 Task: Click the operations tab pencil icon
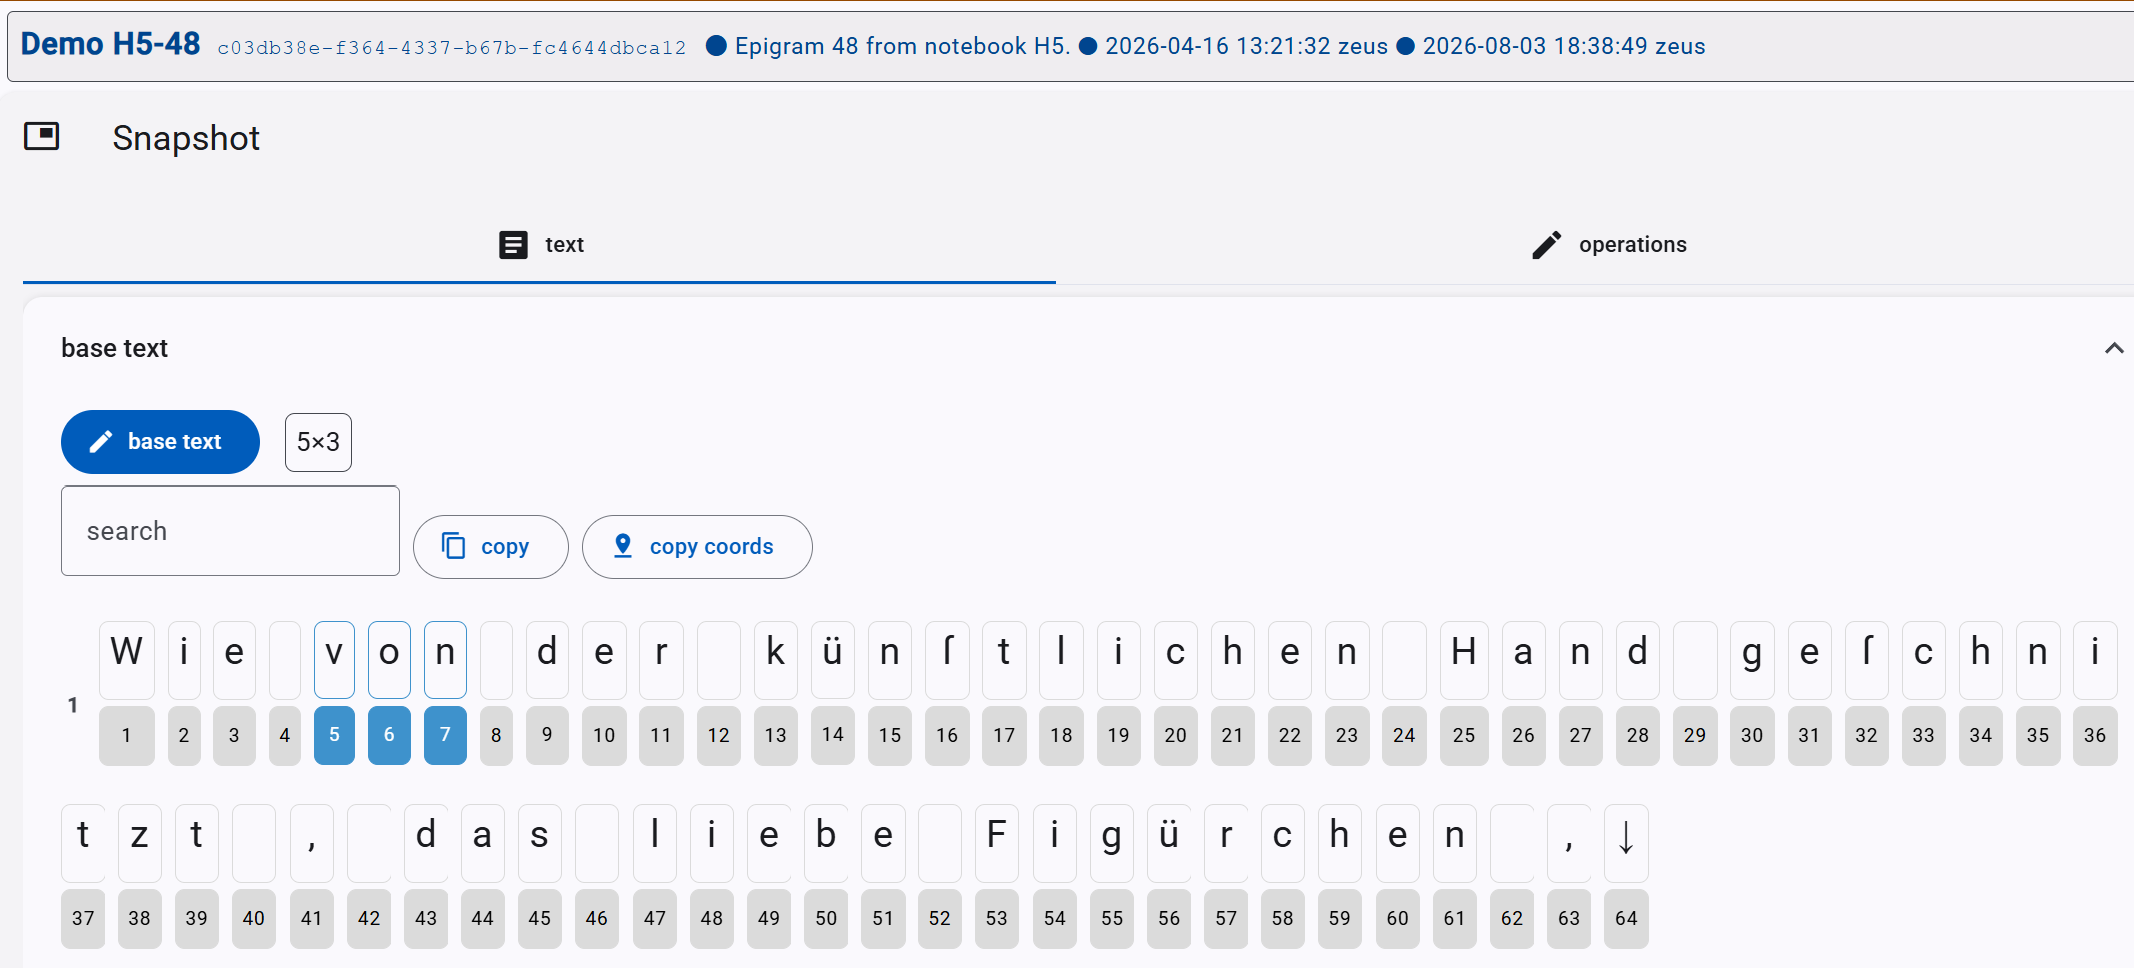[1546, 245]
